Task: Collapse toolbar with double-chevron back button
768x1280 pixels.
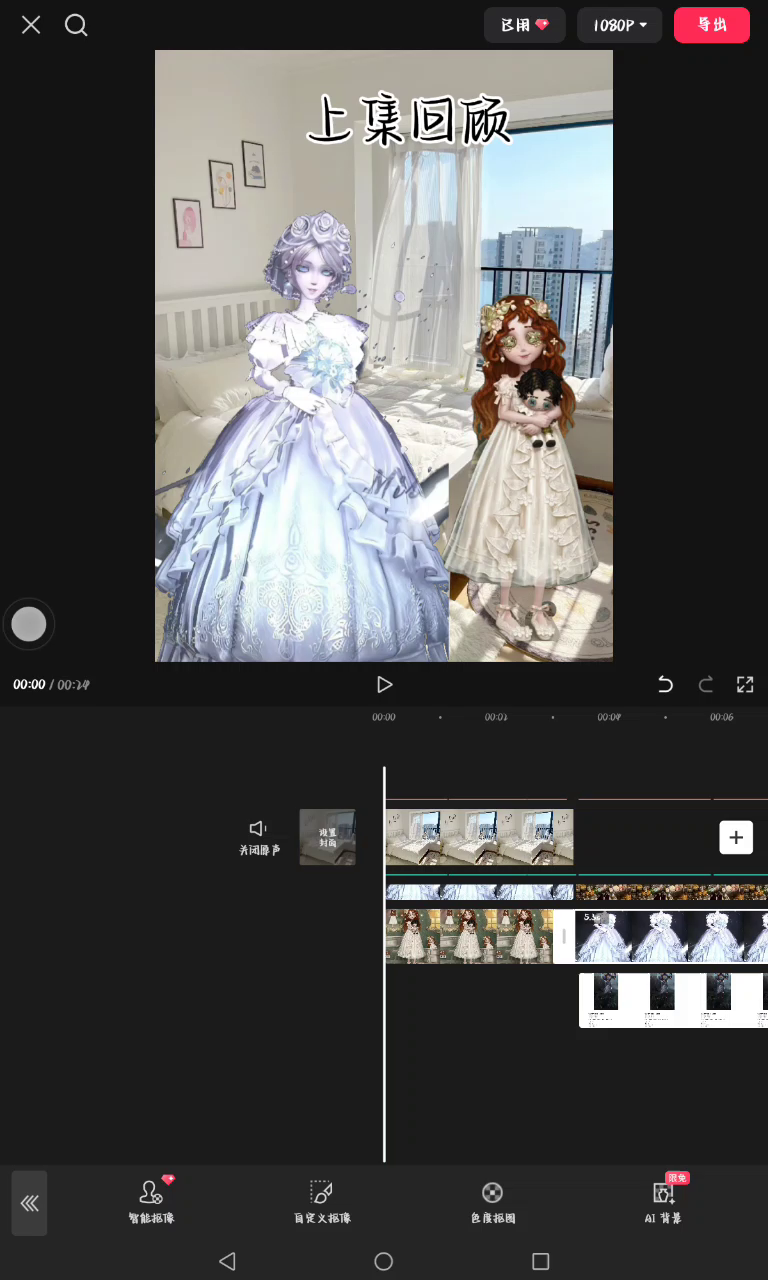Action: pos(29,1203)
